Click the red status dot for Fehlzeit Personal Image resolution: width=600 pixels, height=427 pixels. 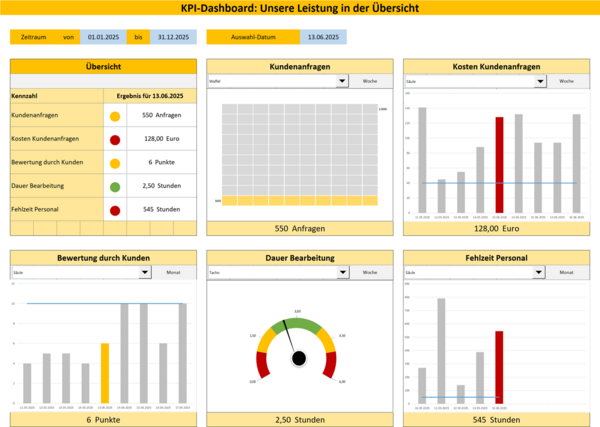coord(114,210)
